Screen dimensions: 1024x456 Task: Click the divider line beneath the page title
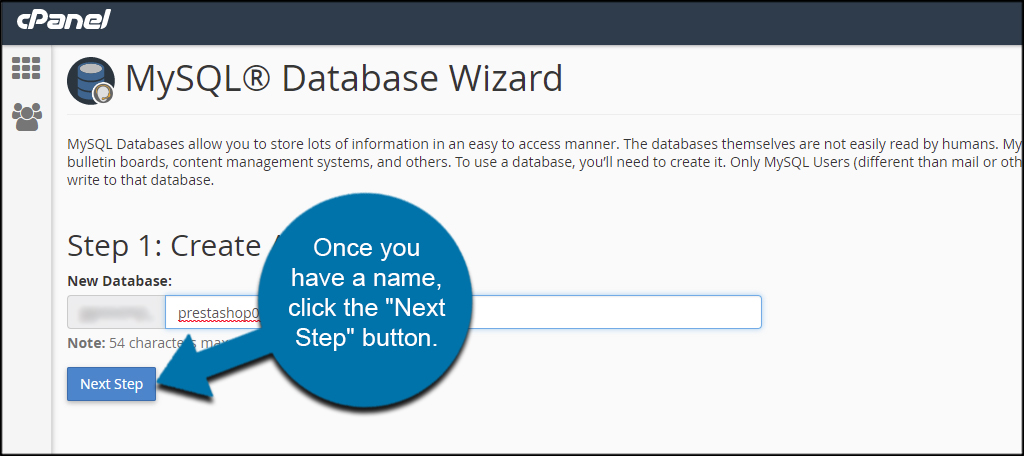point(545,115)
